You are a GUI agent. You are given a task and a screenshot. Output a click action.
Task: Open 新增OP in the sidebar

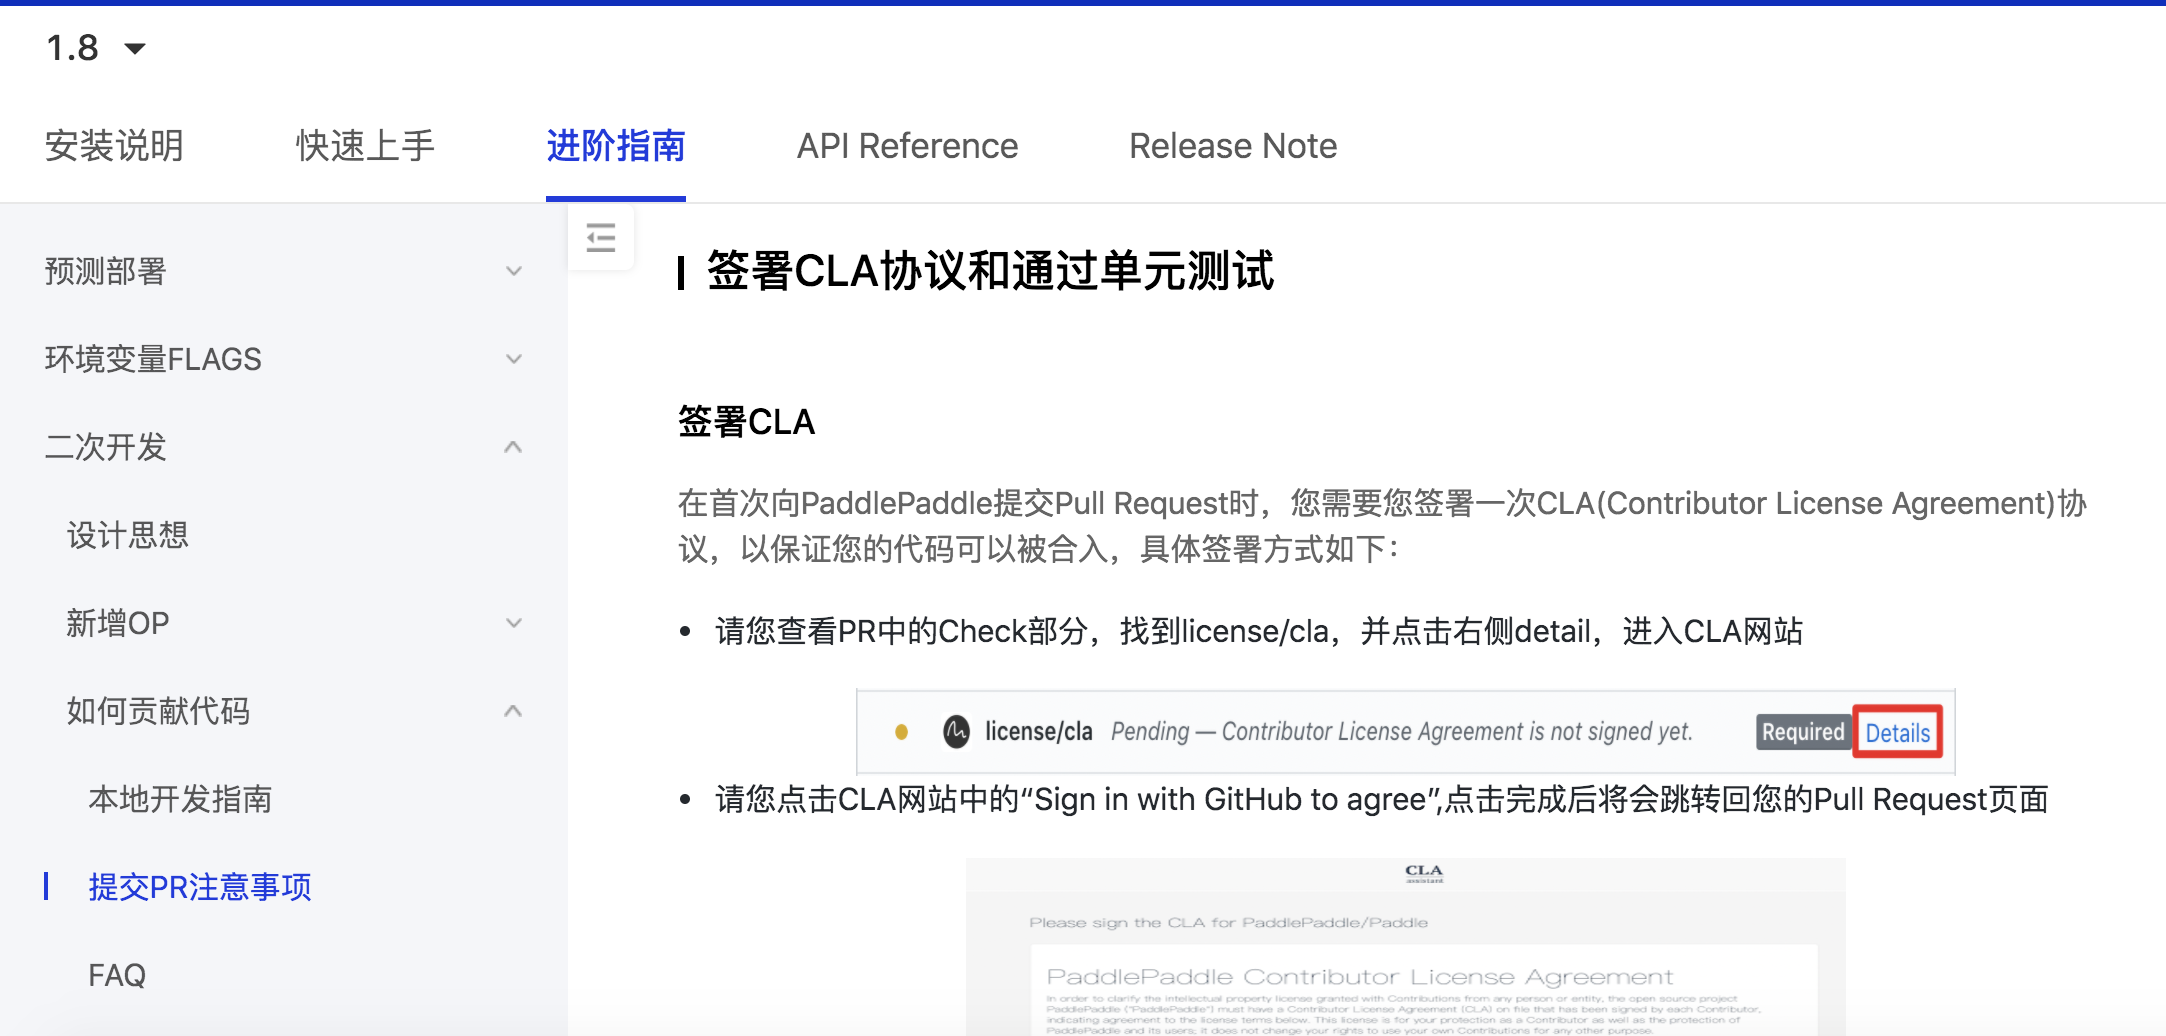tap(118, 623)
